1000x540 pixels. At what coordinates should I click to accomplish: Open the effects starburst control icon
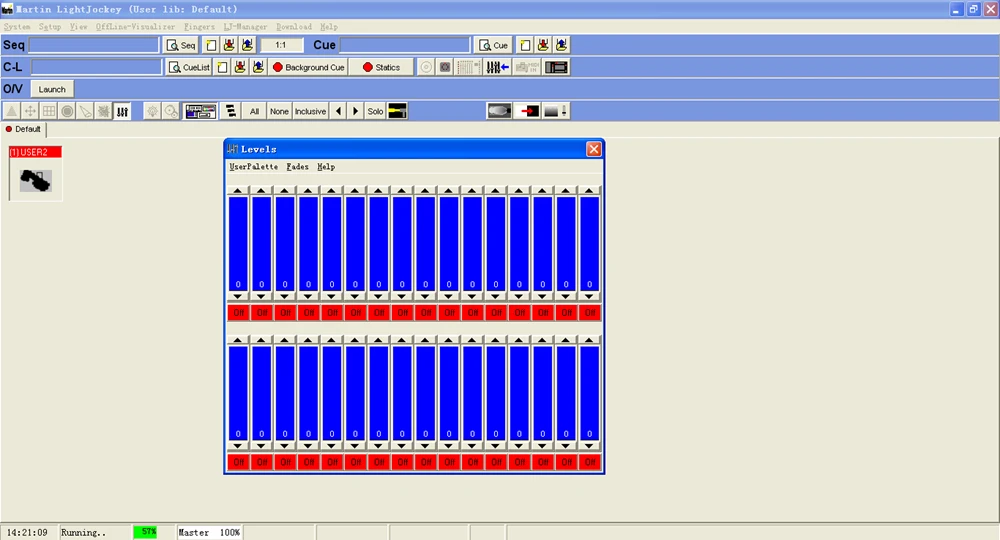[x=103, y=111]
